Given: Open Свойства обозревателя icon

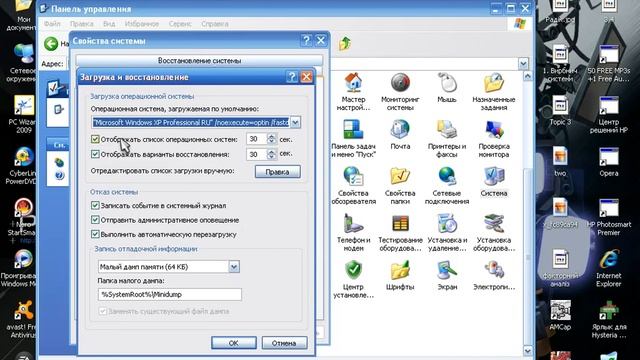Looking at the screenshot, I should pyautogui.click(x=353, y=177).
